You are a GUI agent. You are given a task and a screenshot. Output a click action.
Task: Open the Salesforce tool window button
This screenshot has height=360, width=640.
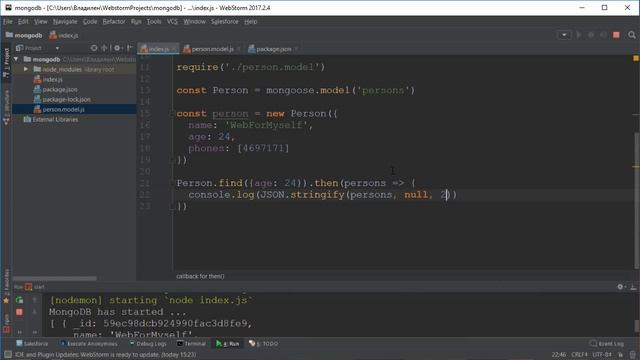32,344
